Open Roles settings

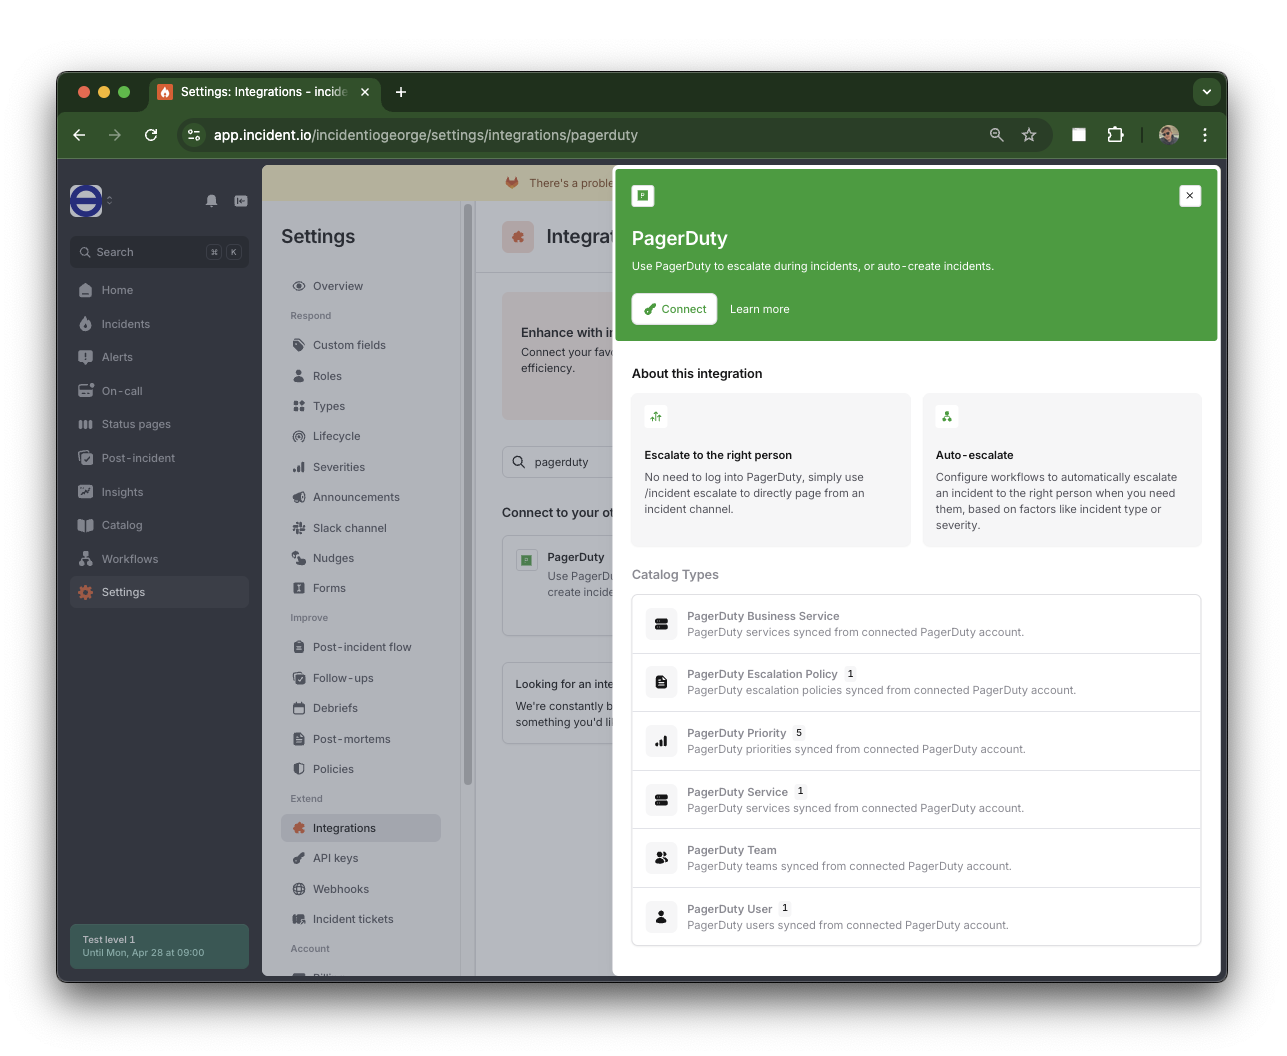click(x=361, y=376)
